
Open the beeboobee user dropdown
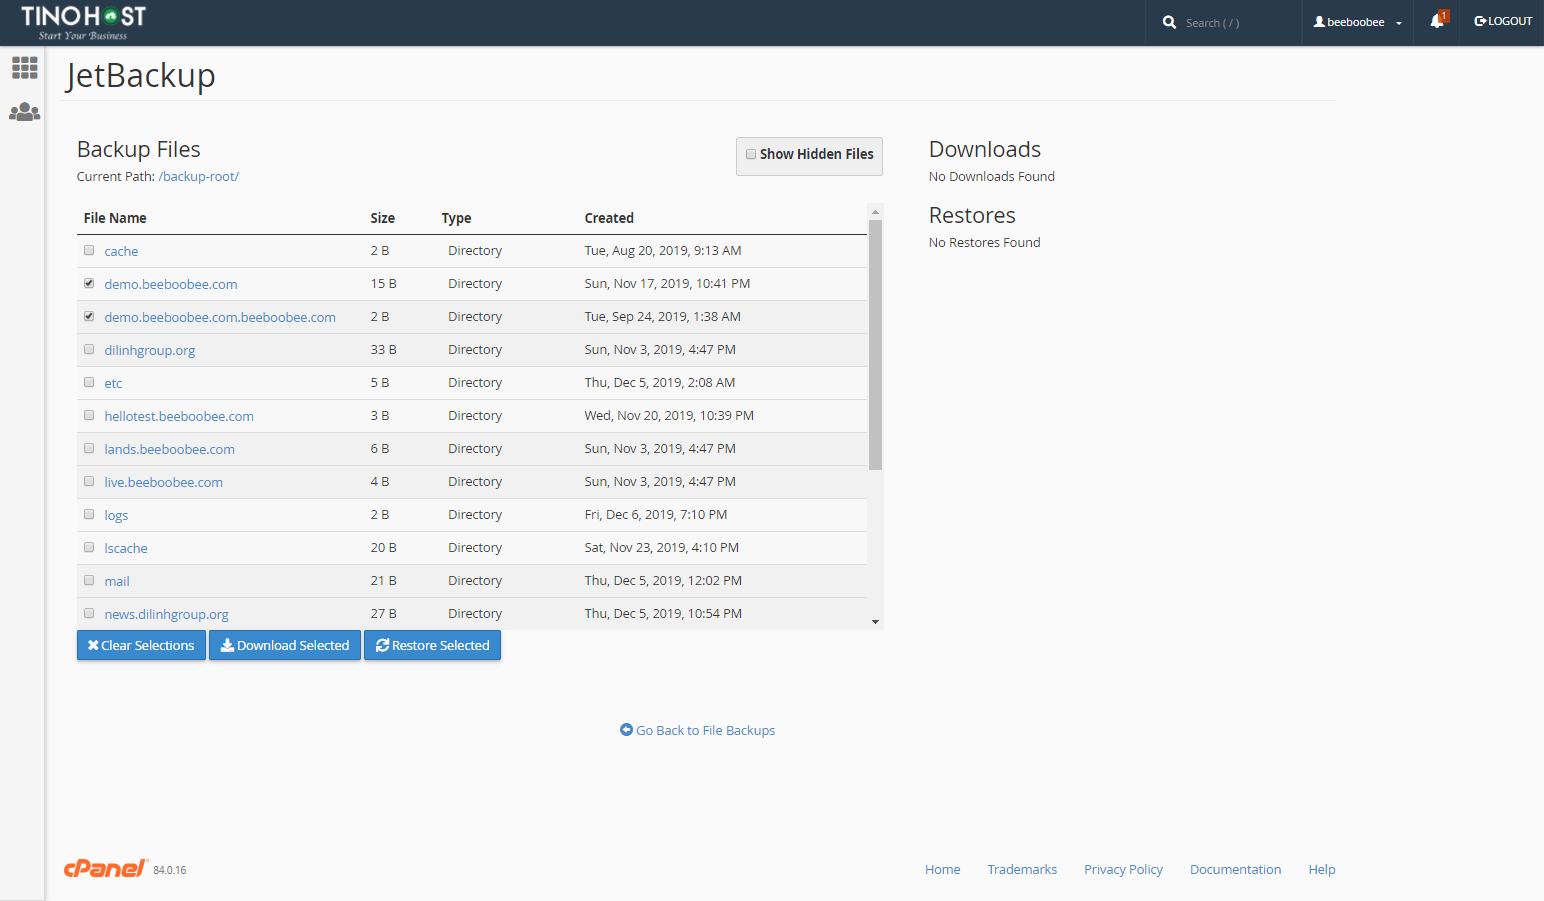click(x=1357, y=22)
